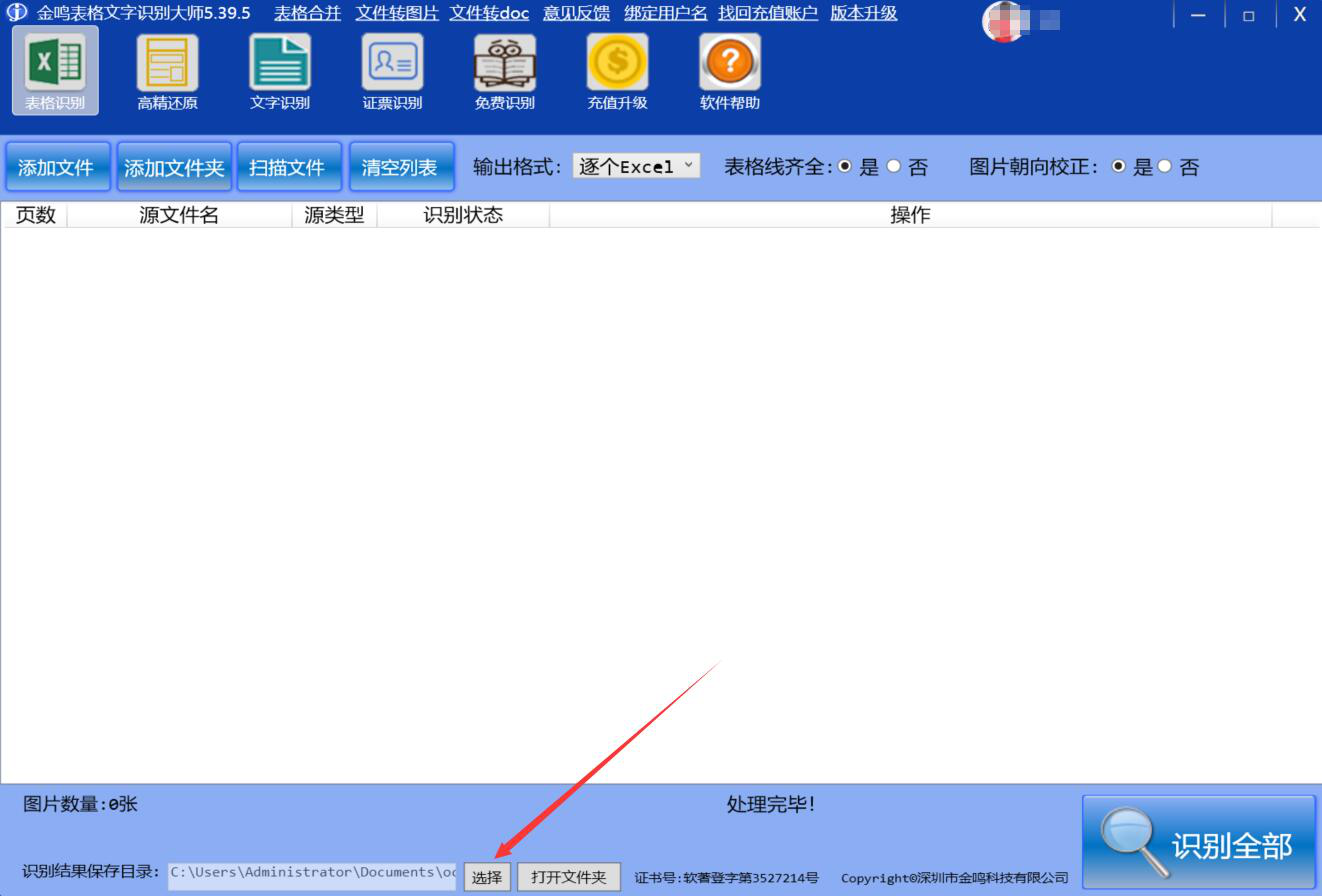
Task: Click the 输出格式 label
Action: (517, 167)
